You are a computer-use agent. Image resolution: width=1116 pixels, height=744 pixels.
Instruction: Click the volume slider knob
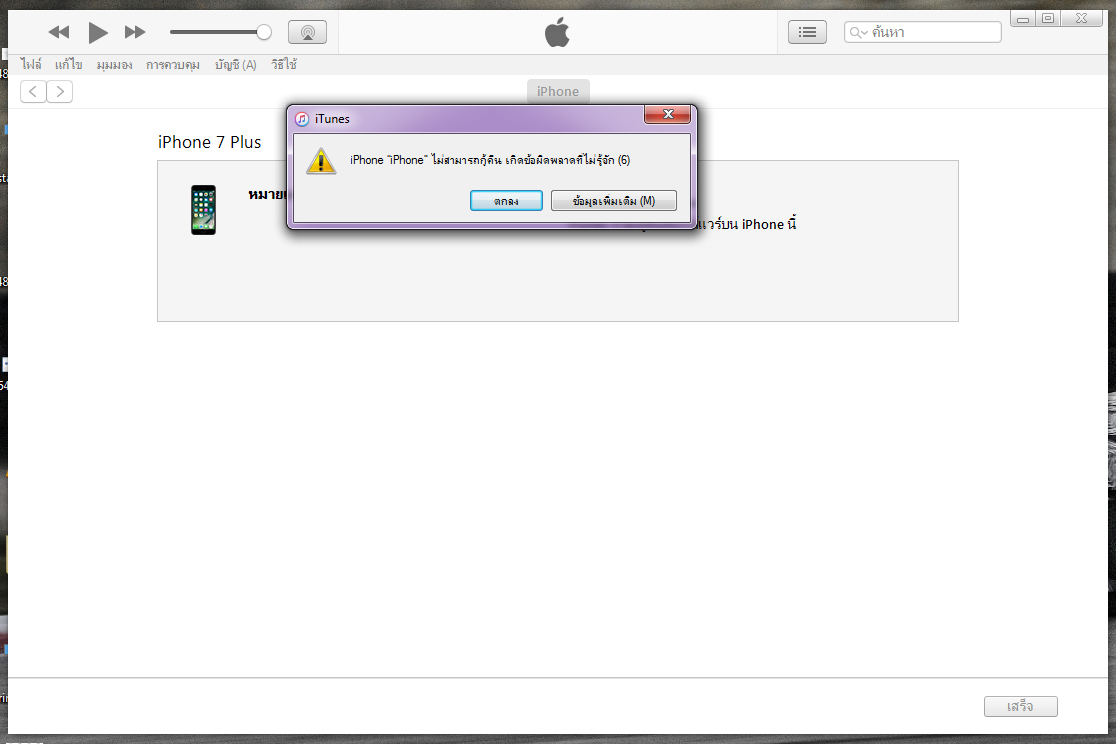tap(263, 32)
